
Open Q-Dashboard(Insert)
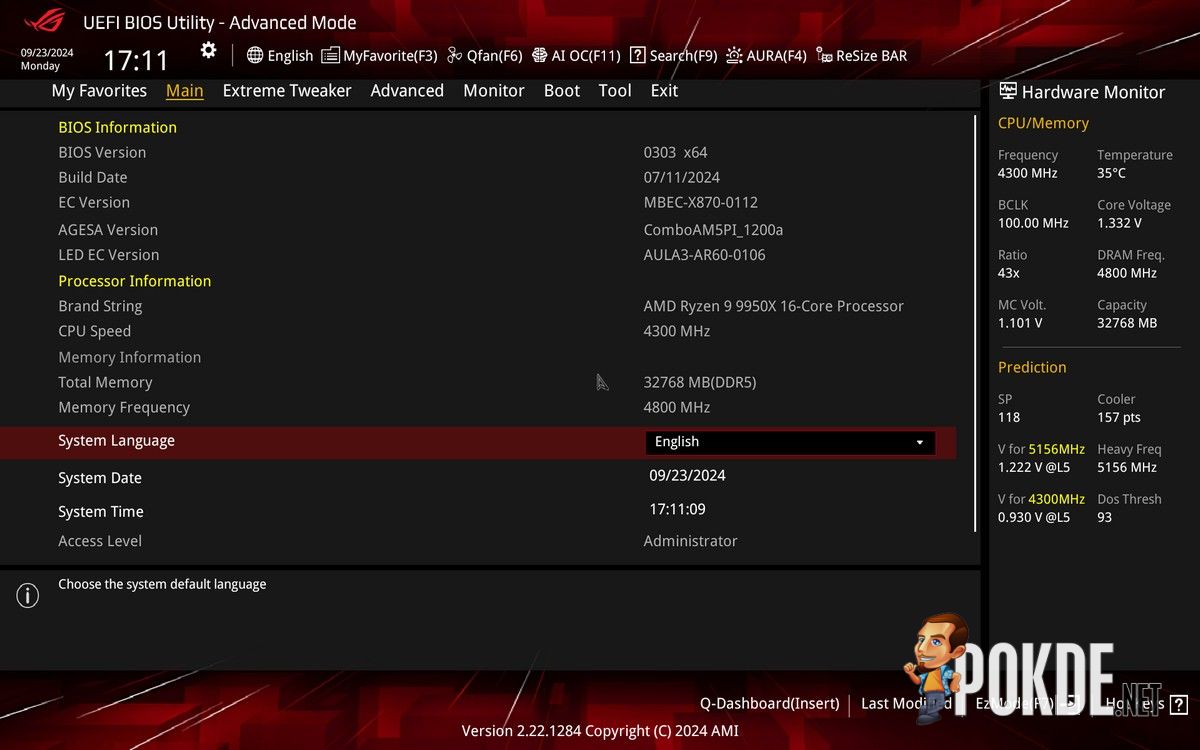tap(769, 703)
